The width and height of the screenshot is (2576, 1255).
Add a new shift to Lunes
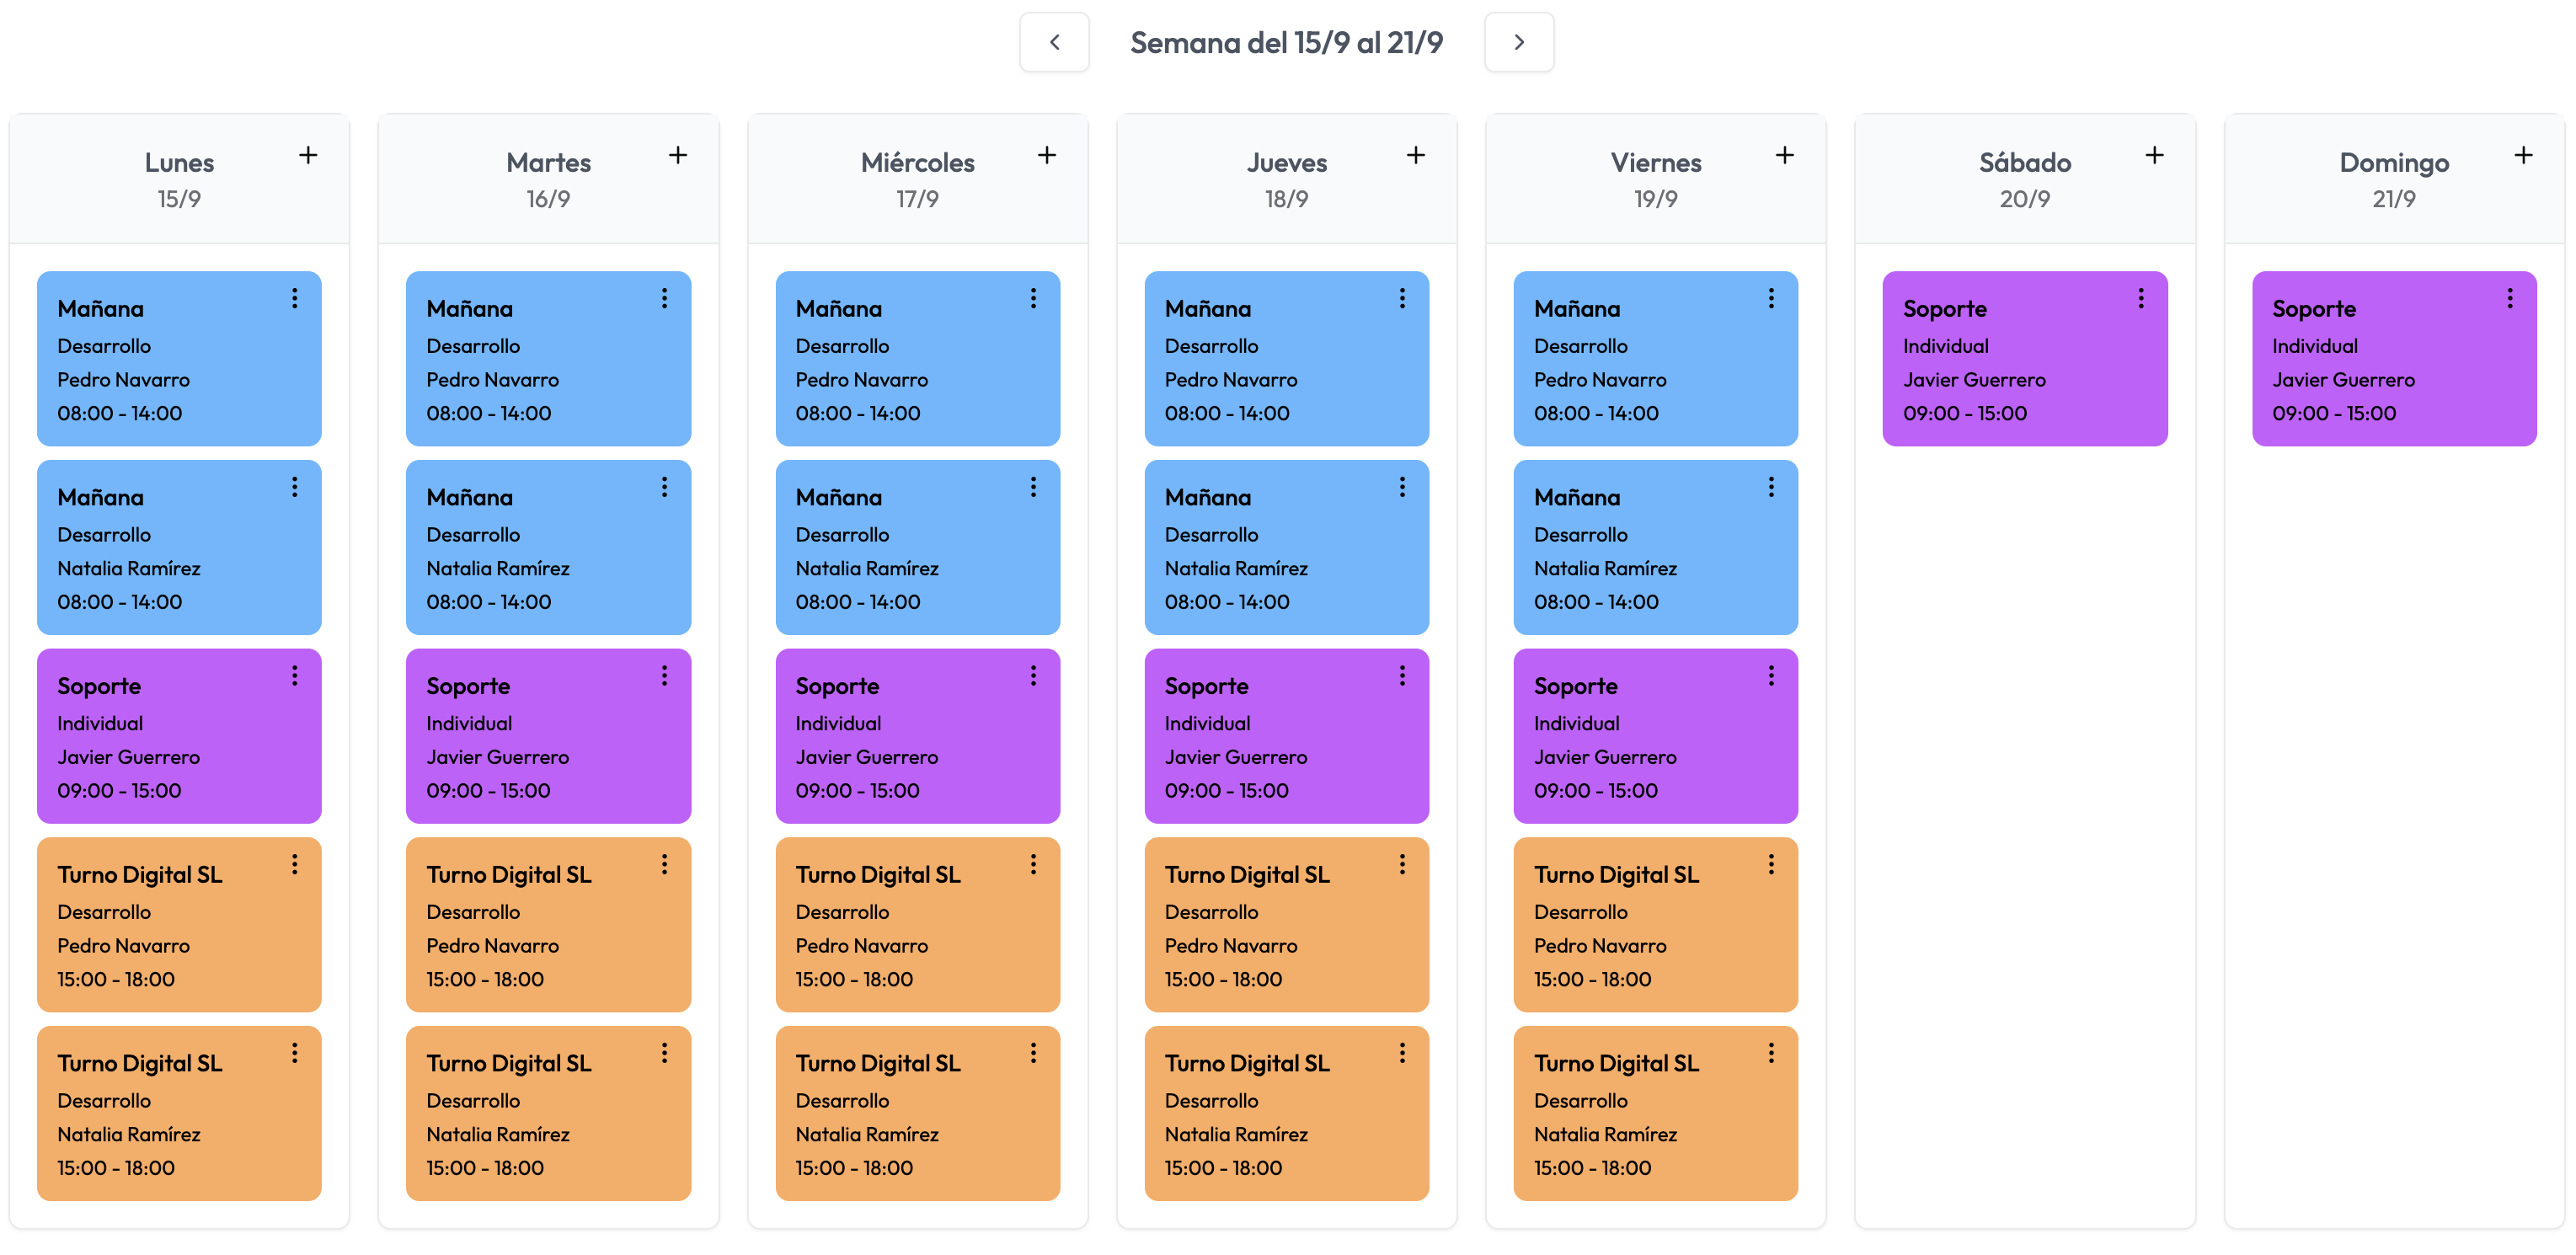(x=307, y=155)
